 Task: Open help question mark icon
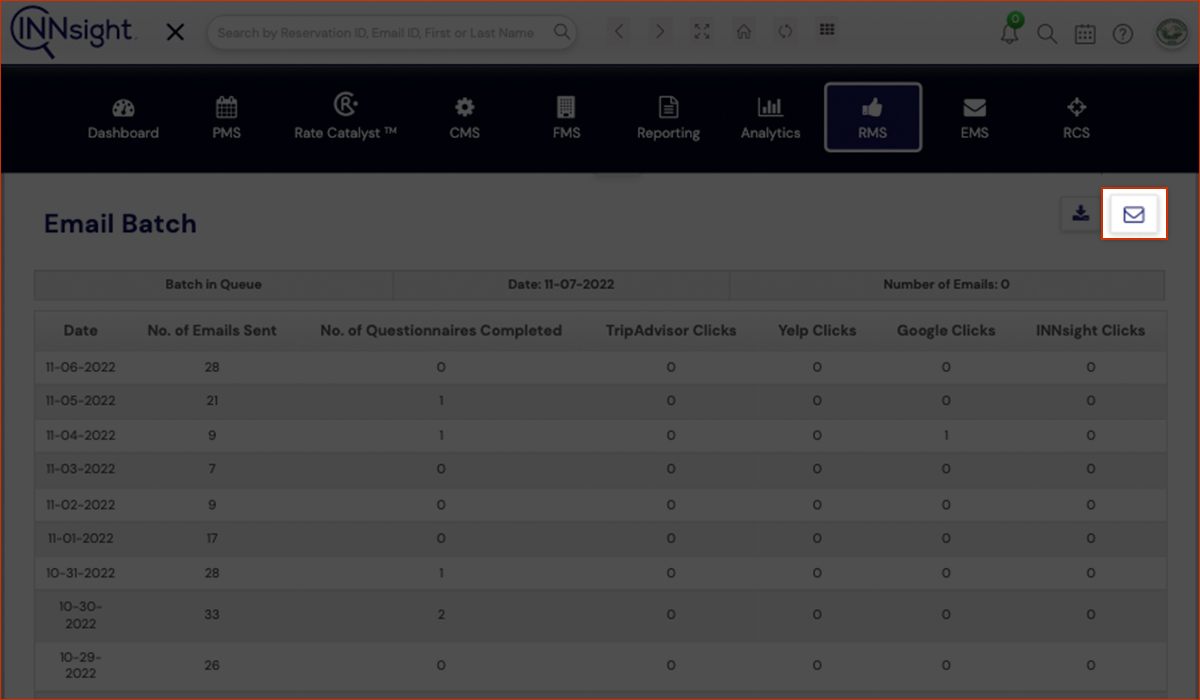[x=1123, y=34]
